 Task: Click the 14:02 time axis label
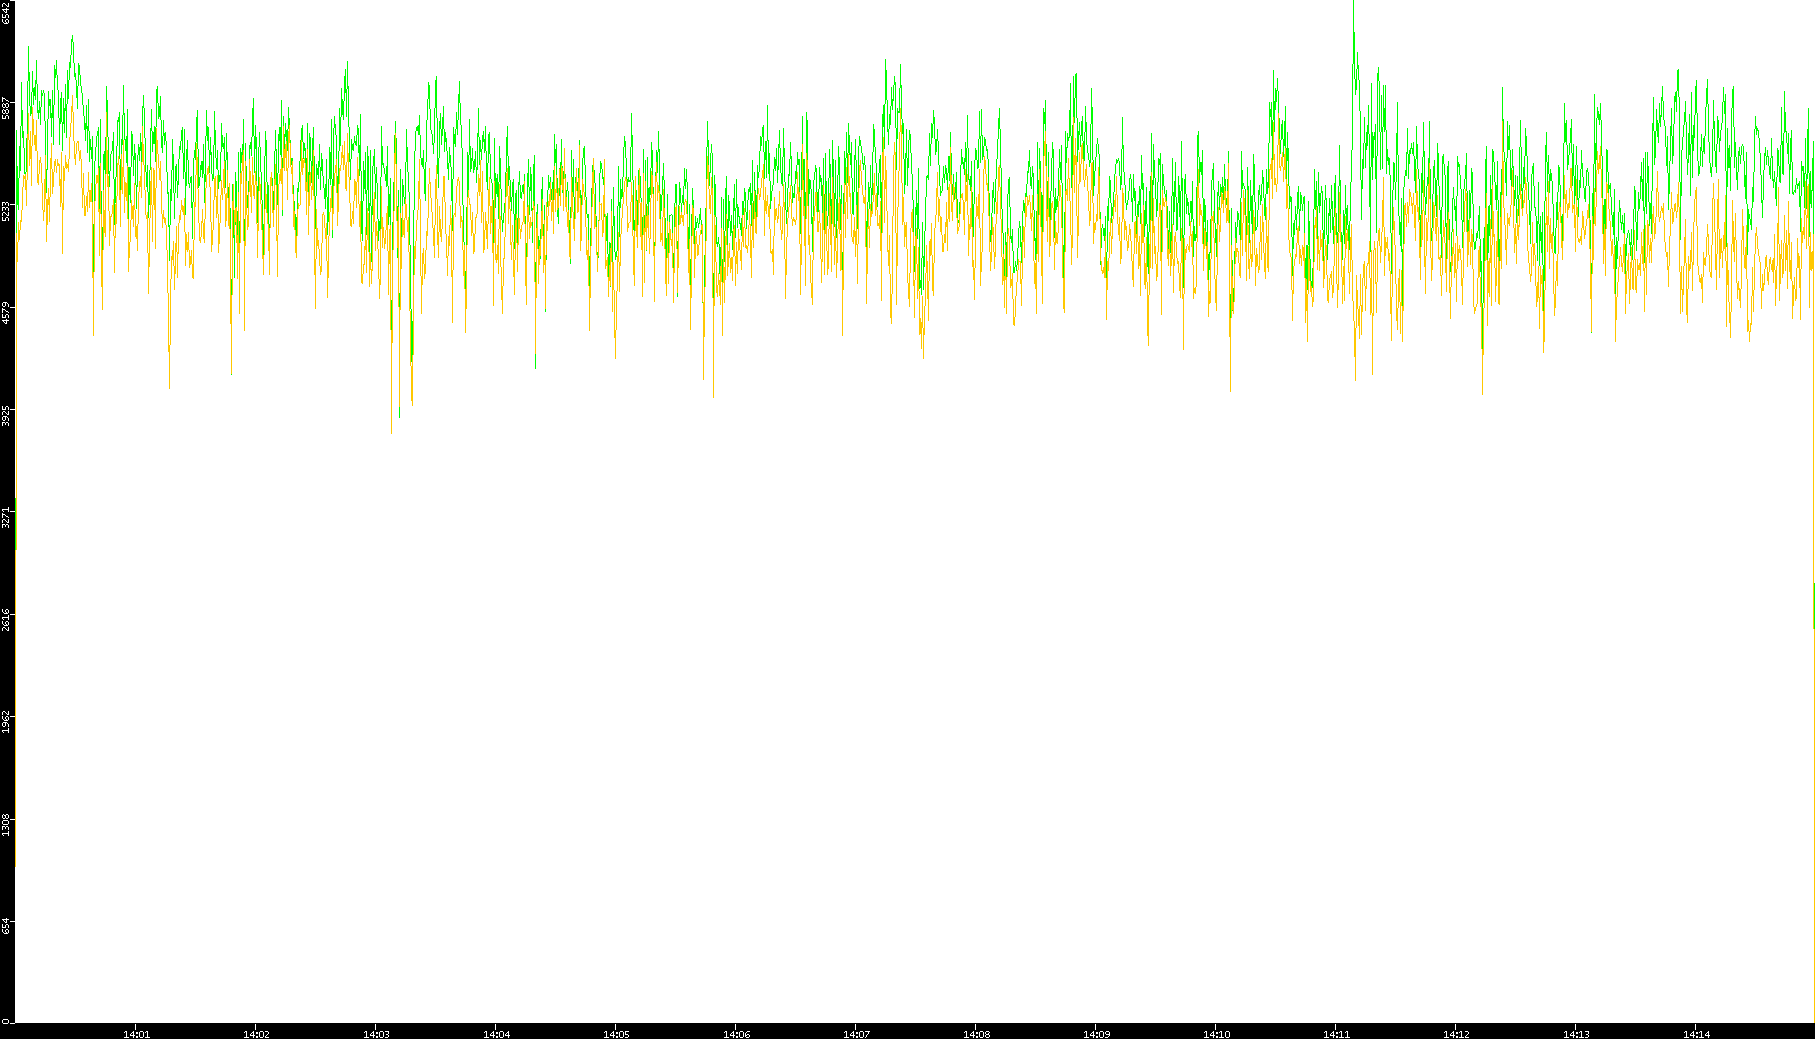(x=256, y=1034)
